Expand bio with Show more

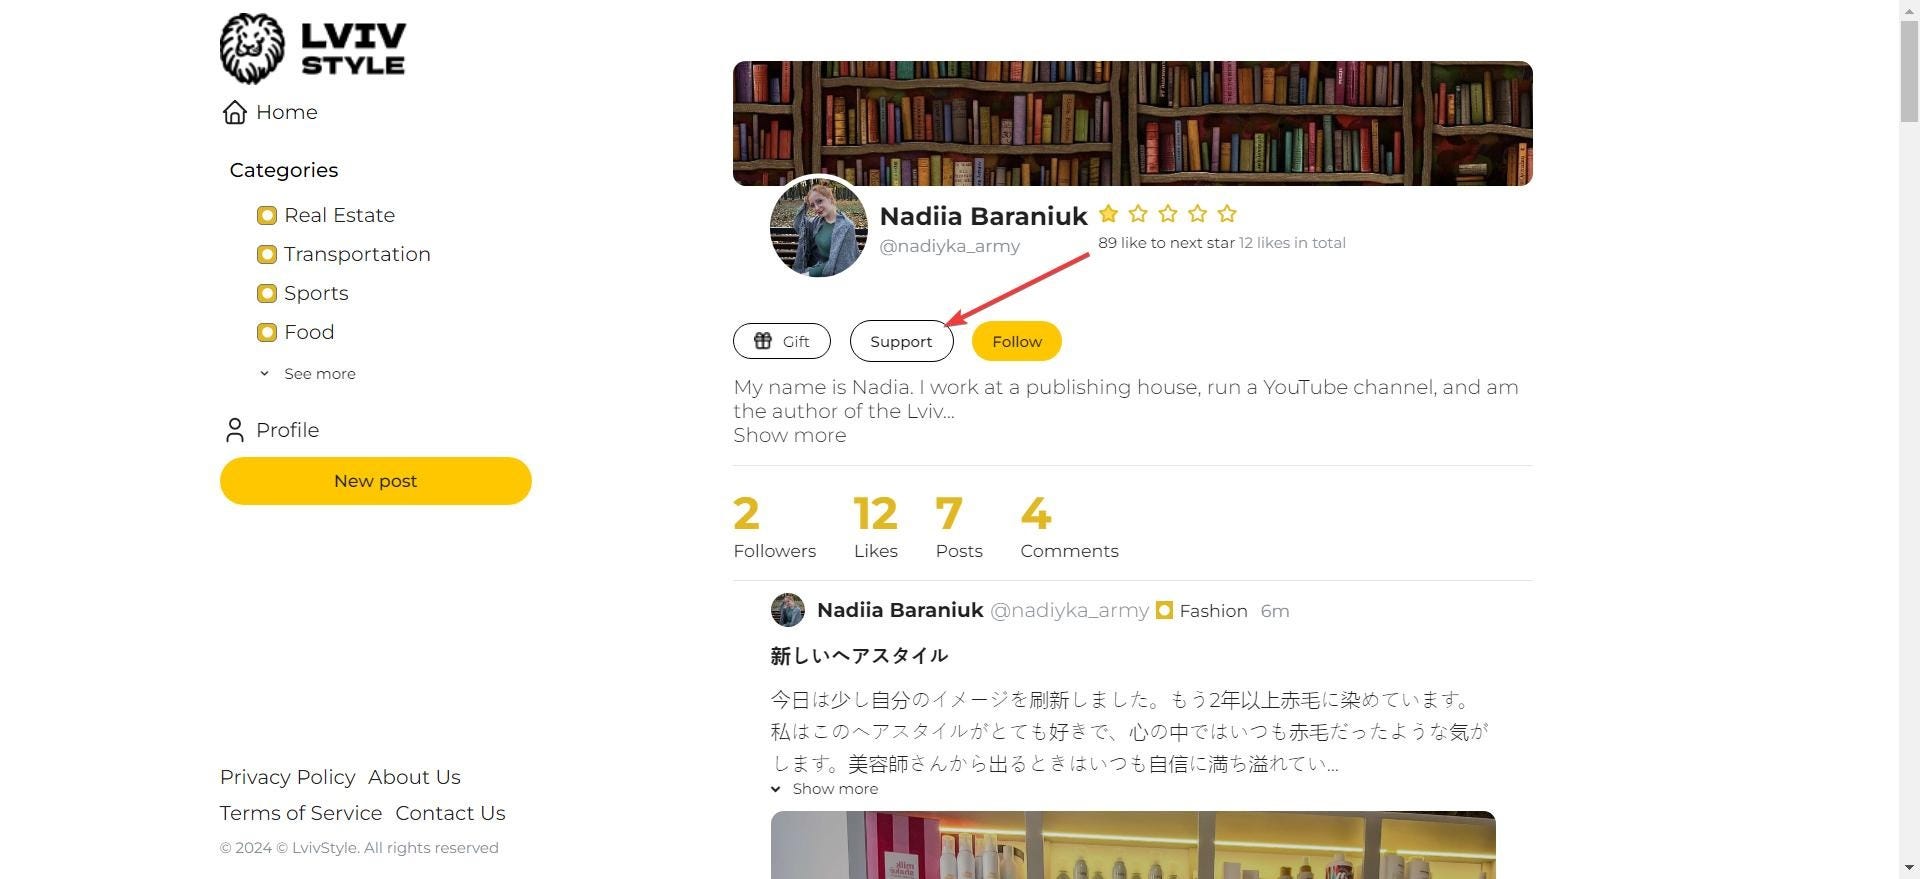pyautogui.click(x=789, y=435)
